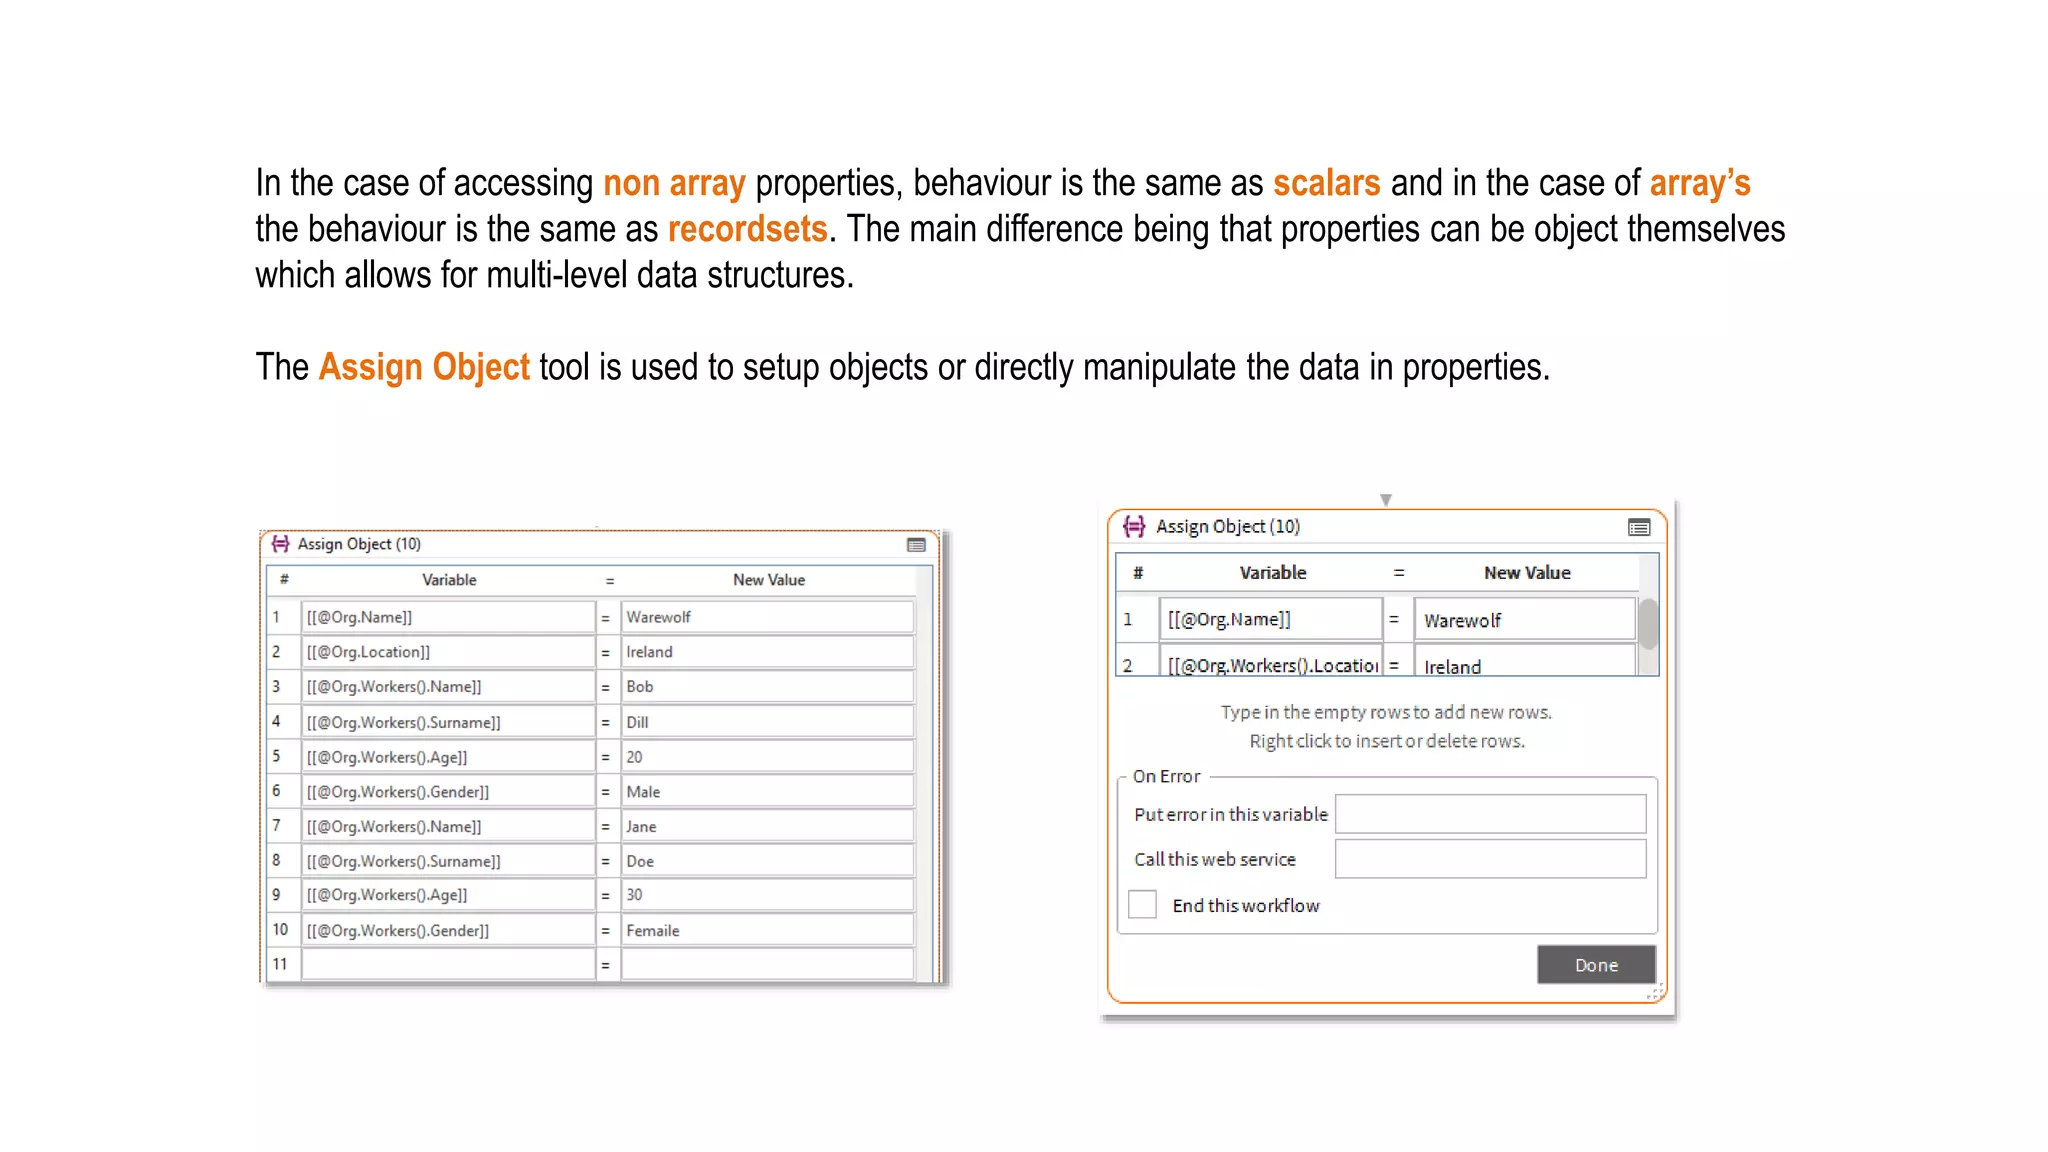Click the Ireland value in right panel row 2
The height and width of the screenshot is (1152, 2048).
tap(1523, 665)
